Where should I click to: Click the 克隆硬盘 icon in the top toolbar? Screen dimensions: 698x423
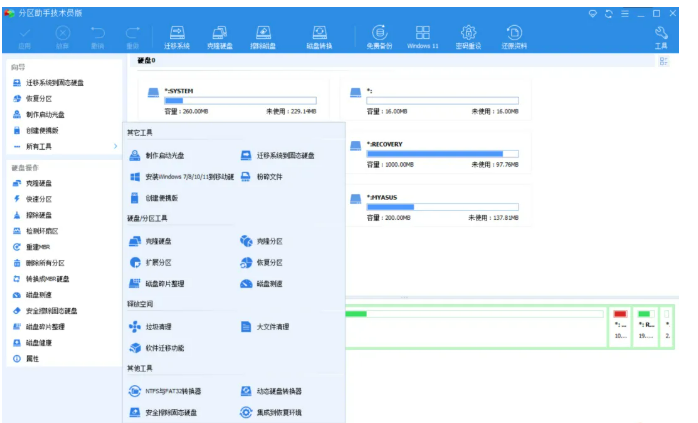[219, 36]
